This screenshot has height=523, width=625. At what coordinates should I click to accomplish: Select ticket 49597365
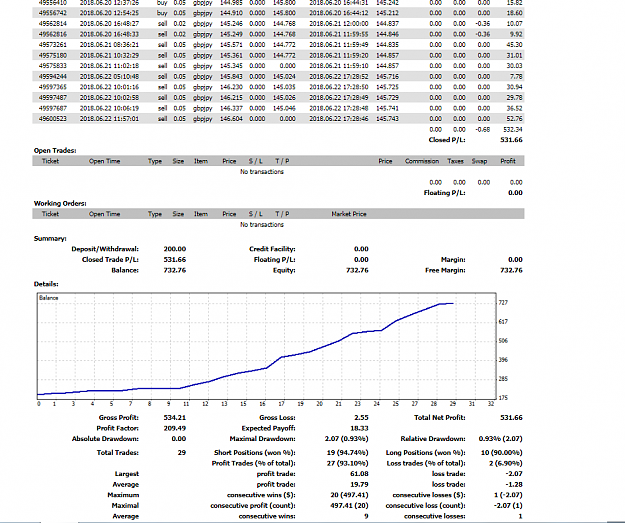click(x=53, y=87)
